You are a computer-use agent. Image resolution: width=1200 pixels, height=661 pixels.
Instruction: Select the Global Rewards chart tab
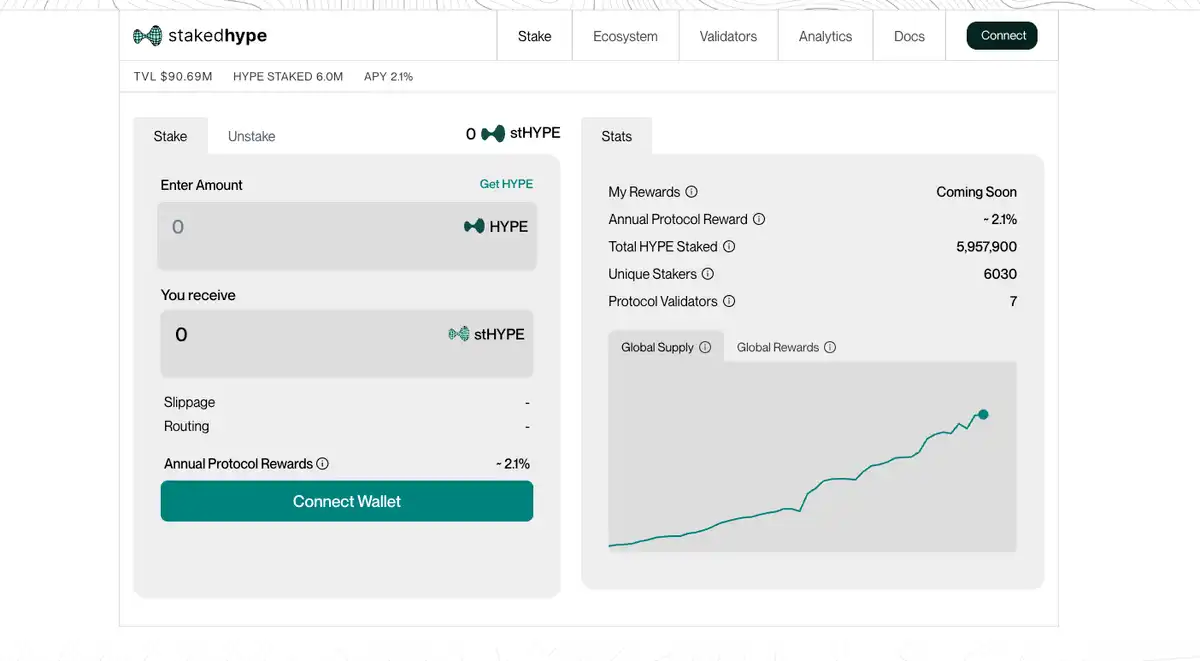tap(777, 347)
